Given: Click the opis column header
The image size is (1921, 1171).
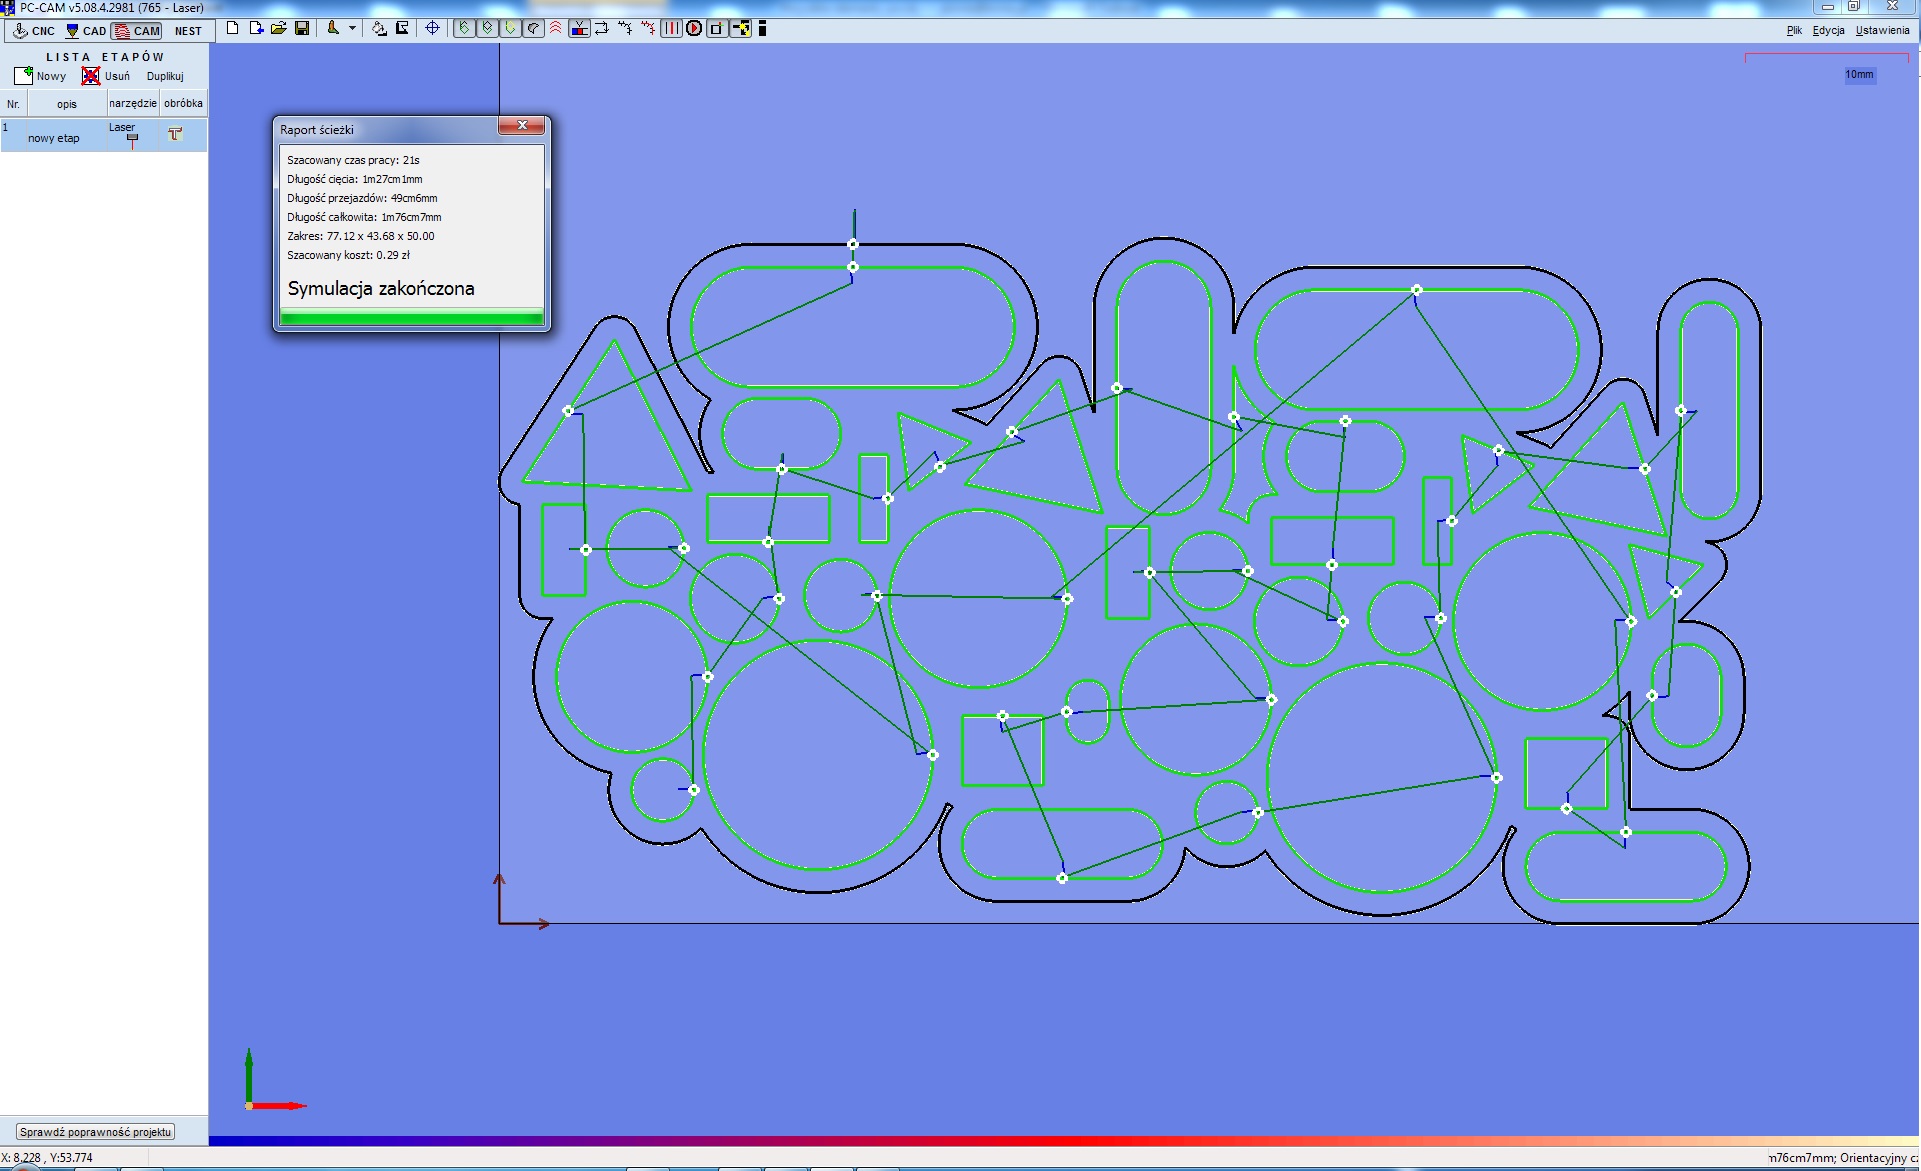Looking at the screenshot, I should [67, 104].
